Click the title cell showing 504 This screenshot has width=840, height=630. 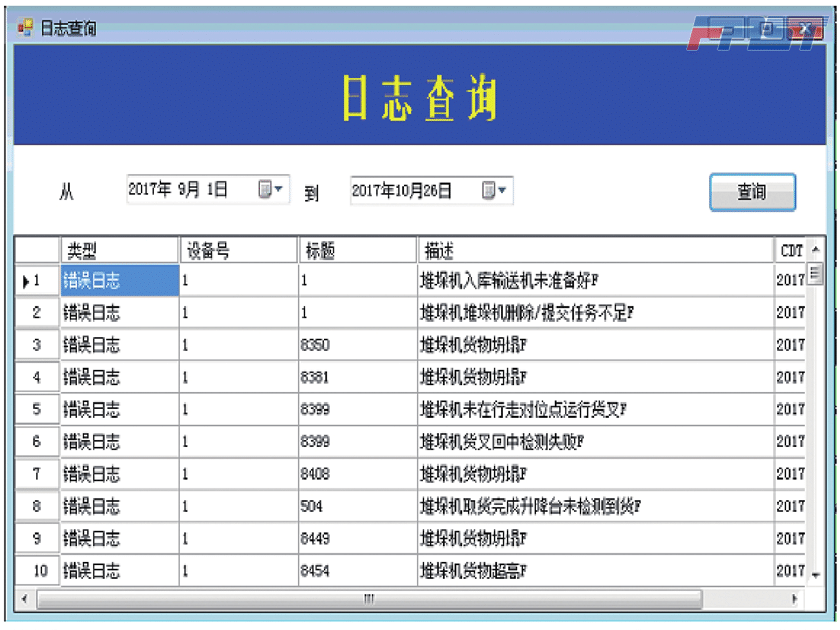click(356, 506)
